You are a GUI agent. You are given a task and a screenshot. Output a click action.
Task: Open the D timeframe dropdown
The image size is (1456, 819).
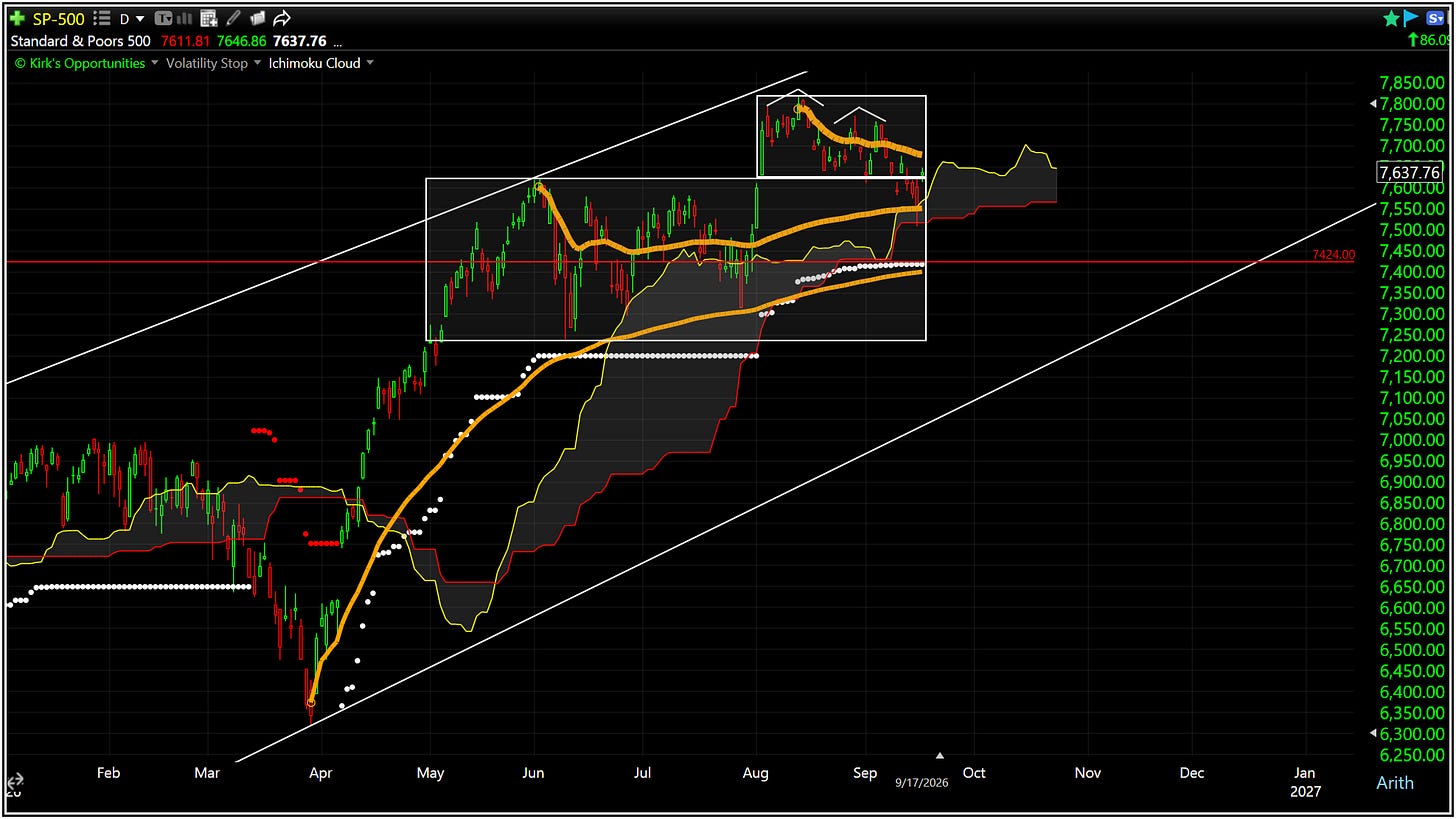click(x=132, y=18)
